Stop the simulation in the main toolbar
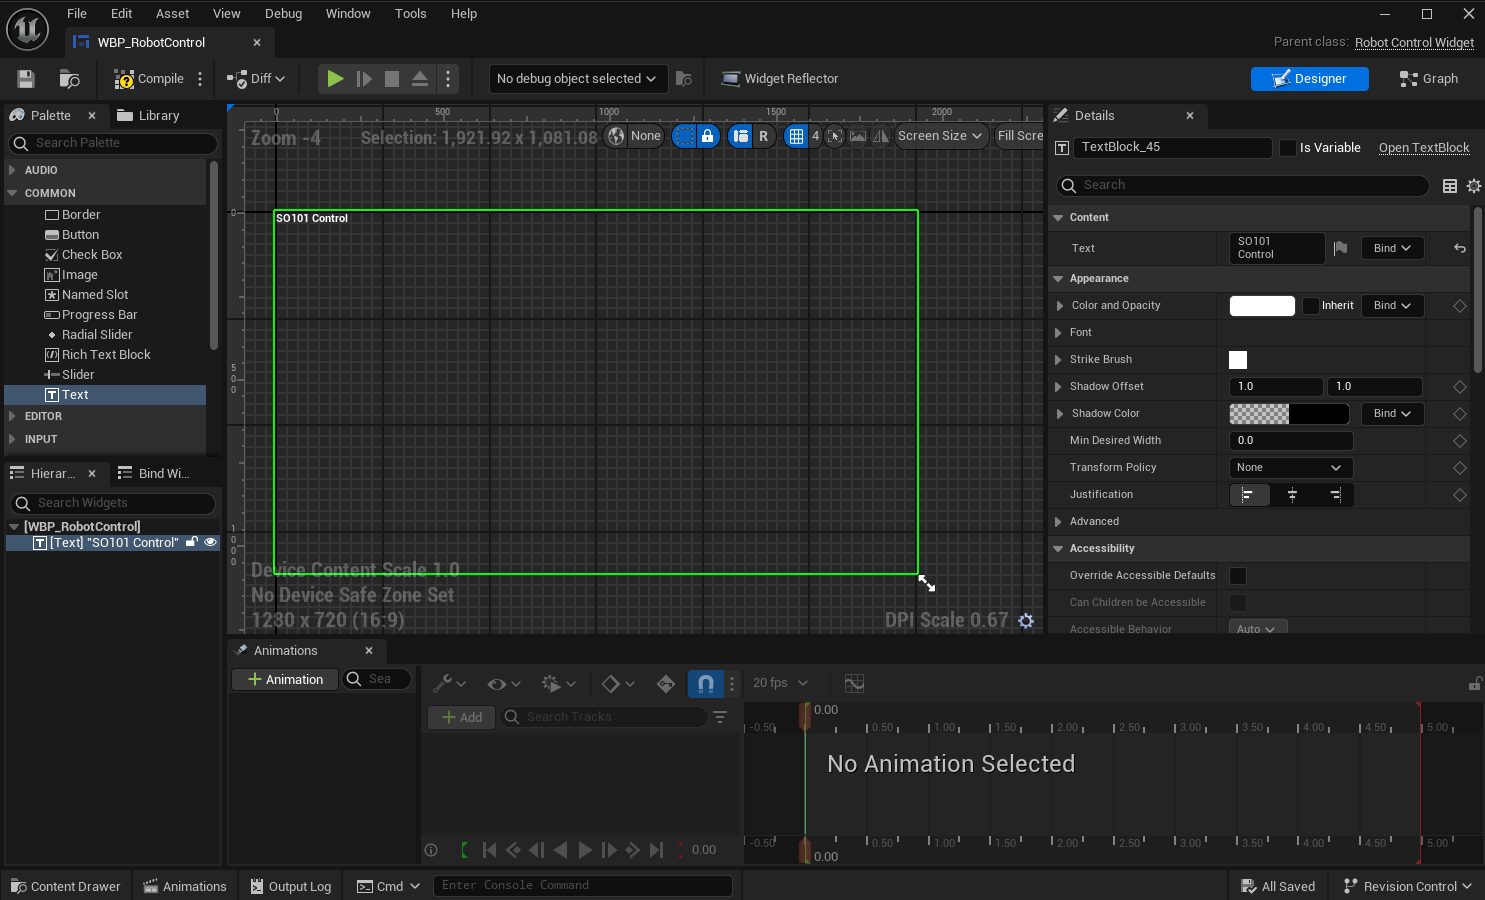 392,79
